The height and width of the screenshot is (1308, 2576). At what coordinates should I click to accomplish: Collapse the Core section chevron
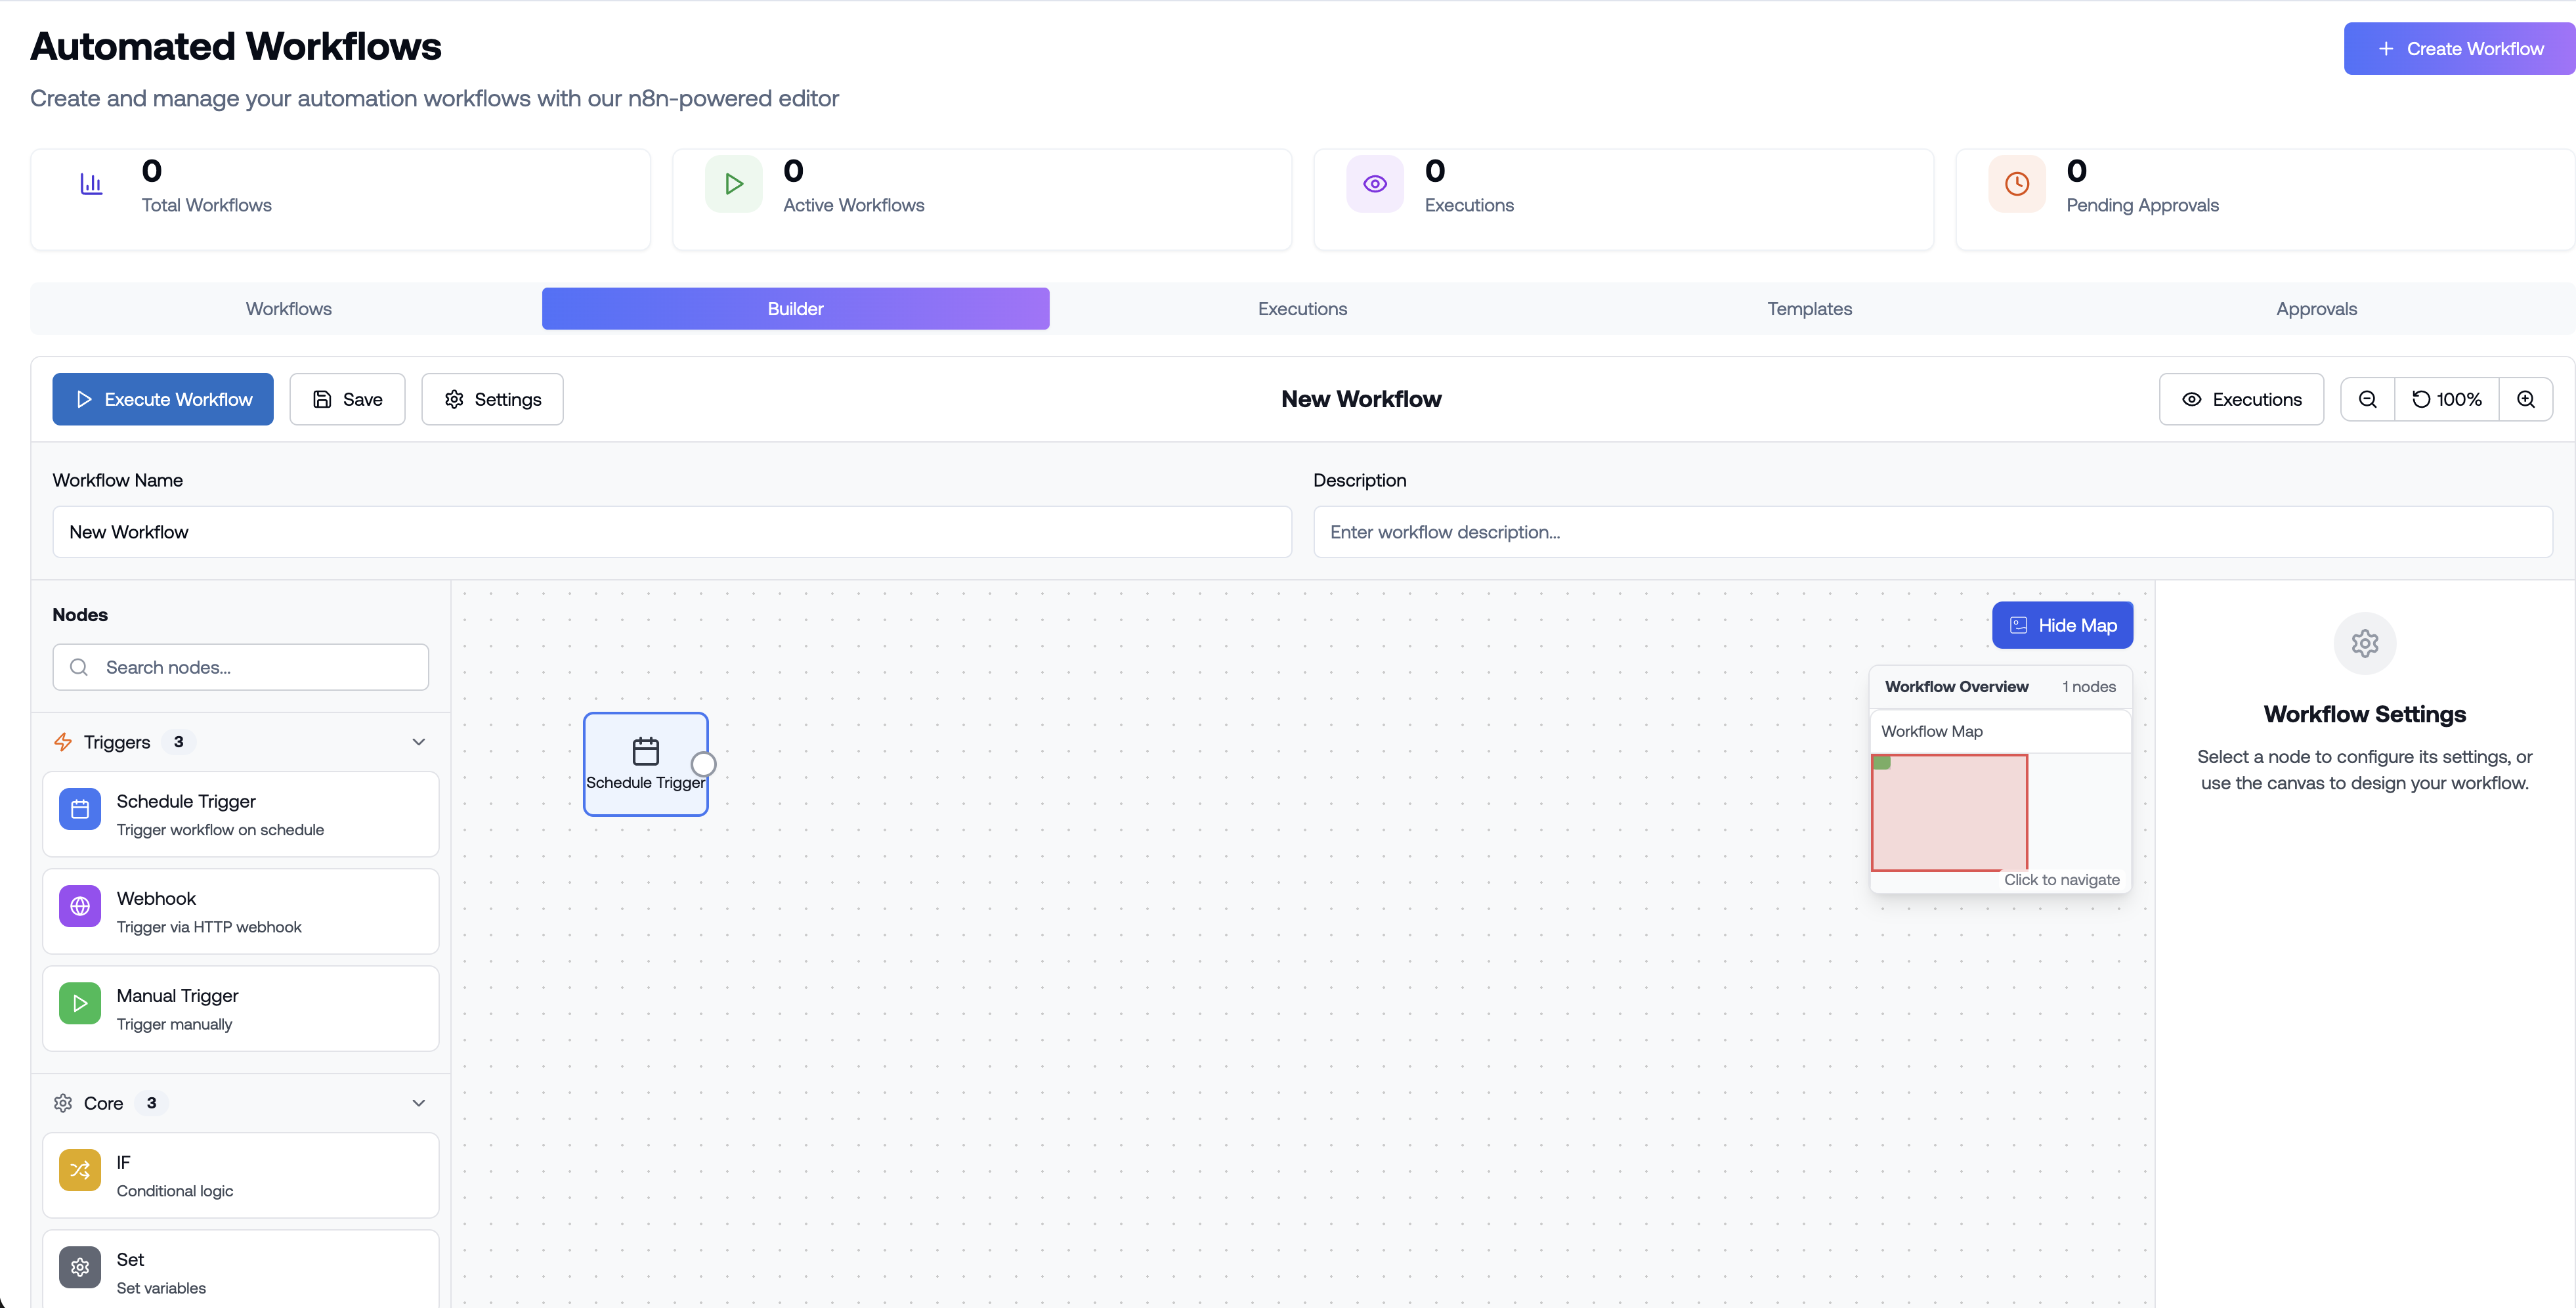(419, 1103)
